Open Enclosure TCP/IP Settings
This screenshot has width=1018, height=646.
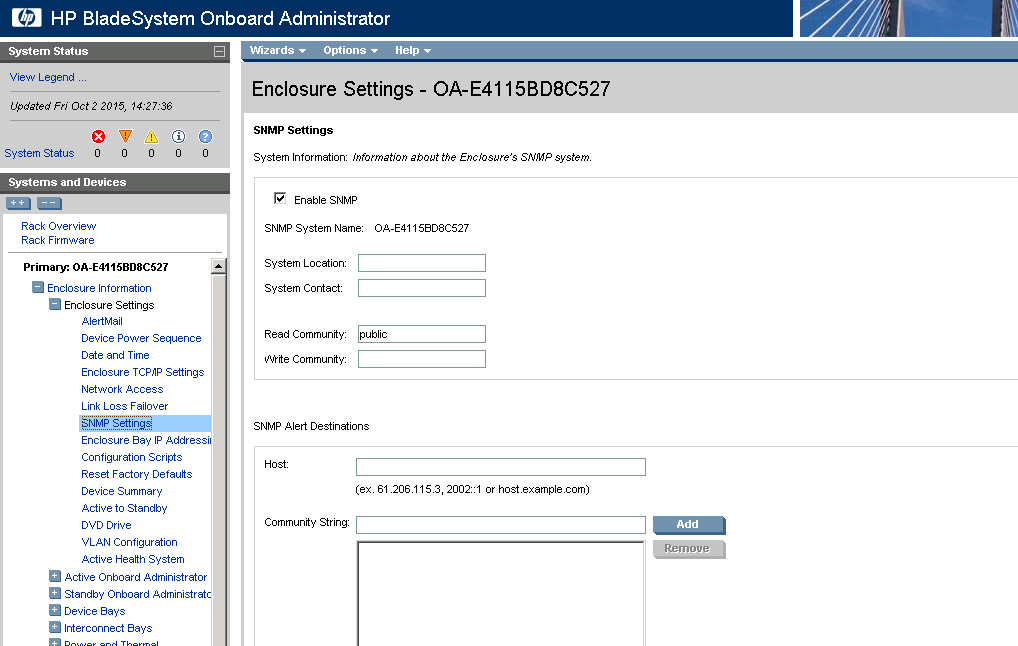tap(142, 372)
